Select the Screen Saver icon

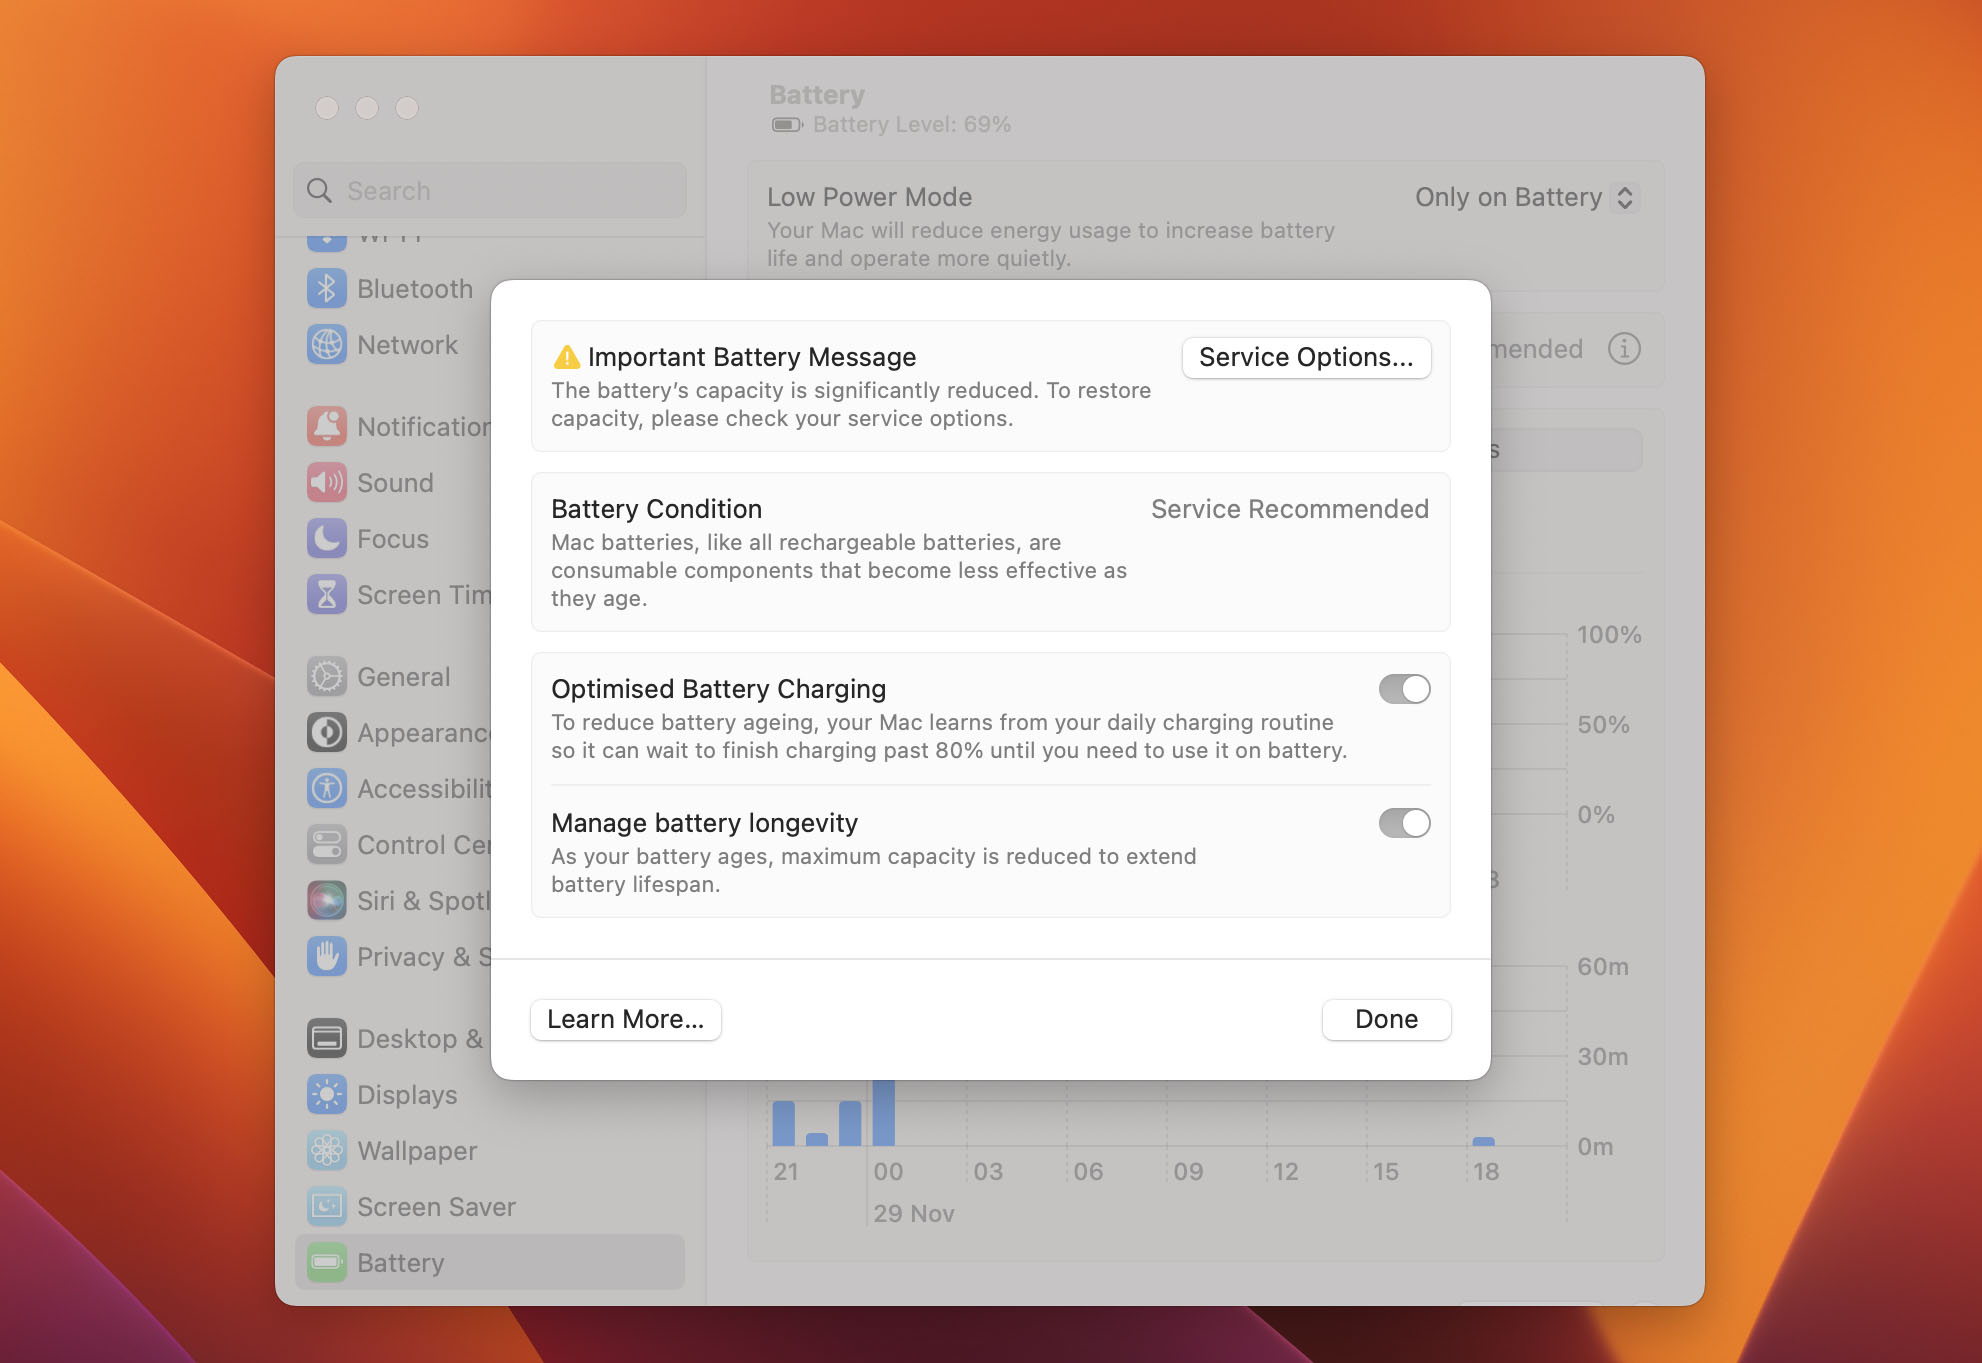[x=327, y=1207]
